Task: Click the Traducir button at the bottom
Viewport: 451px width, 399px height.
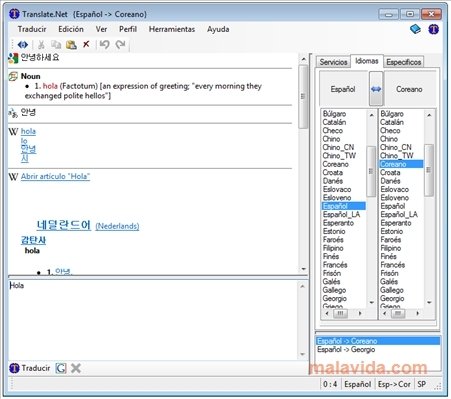Action: pos(30,368)
